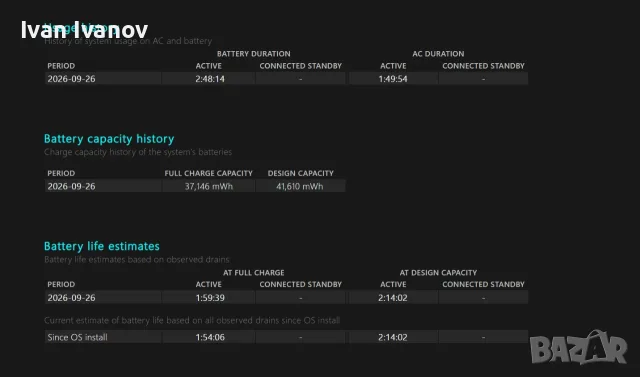Viewport: 640px width, 377px height.
Task: Select the full-charge estimate "1:59:39"
Action: click(x=210, y=298)
